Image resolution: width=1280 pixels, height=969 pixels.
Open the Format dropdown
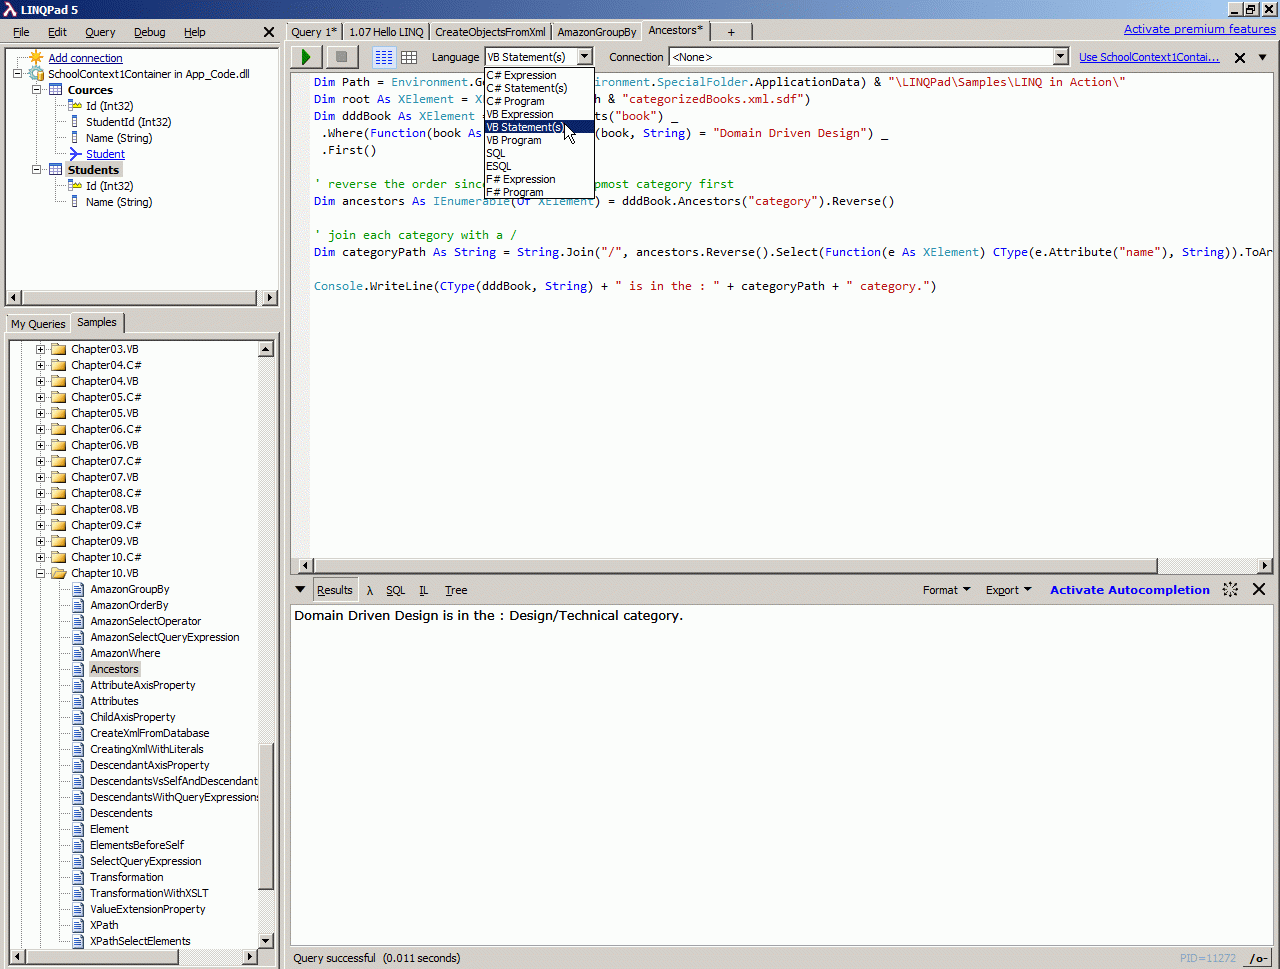946,590
